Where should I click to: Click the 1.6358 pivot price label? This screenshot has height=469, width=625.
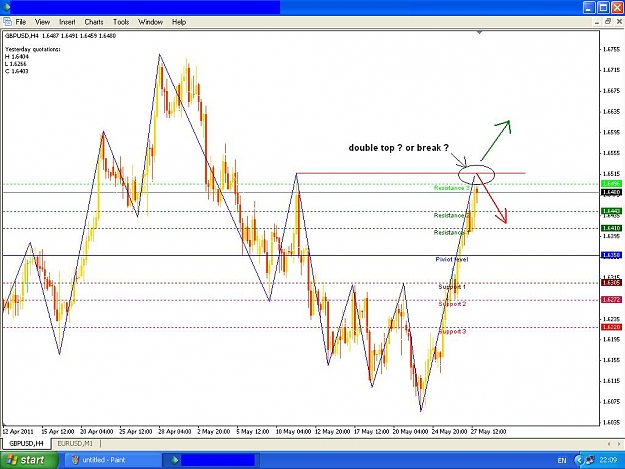(611, 255)
